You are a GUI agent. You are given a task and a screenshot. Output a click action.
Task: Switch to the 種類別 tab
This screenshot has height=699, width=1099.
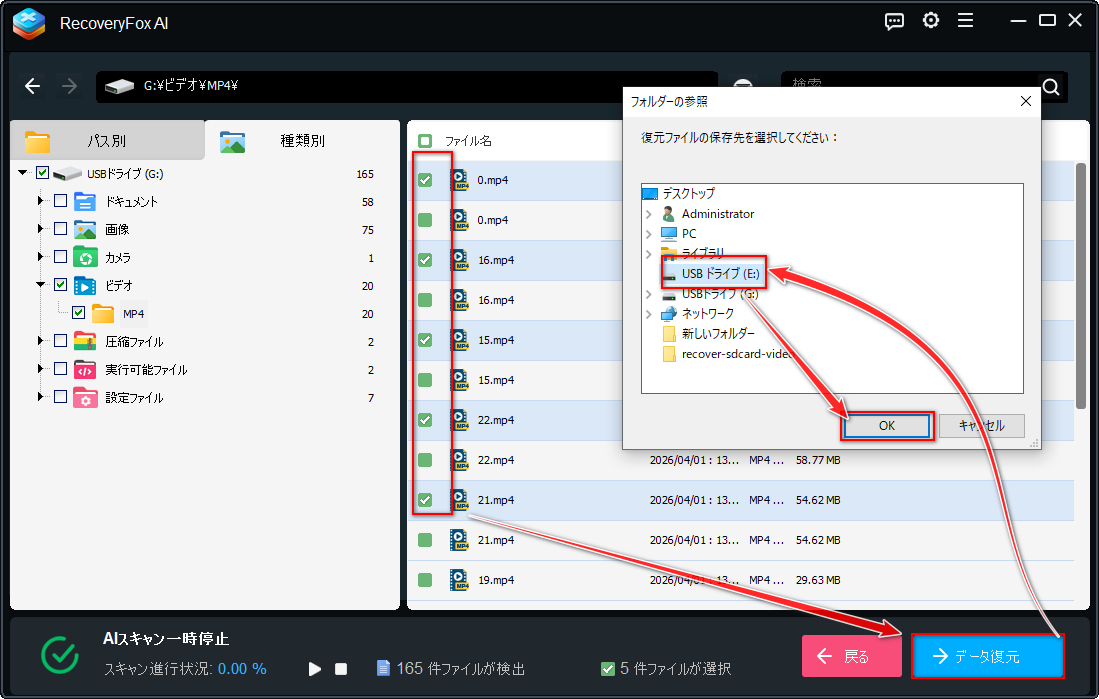pyautogui.click(x=302, y=140)
